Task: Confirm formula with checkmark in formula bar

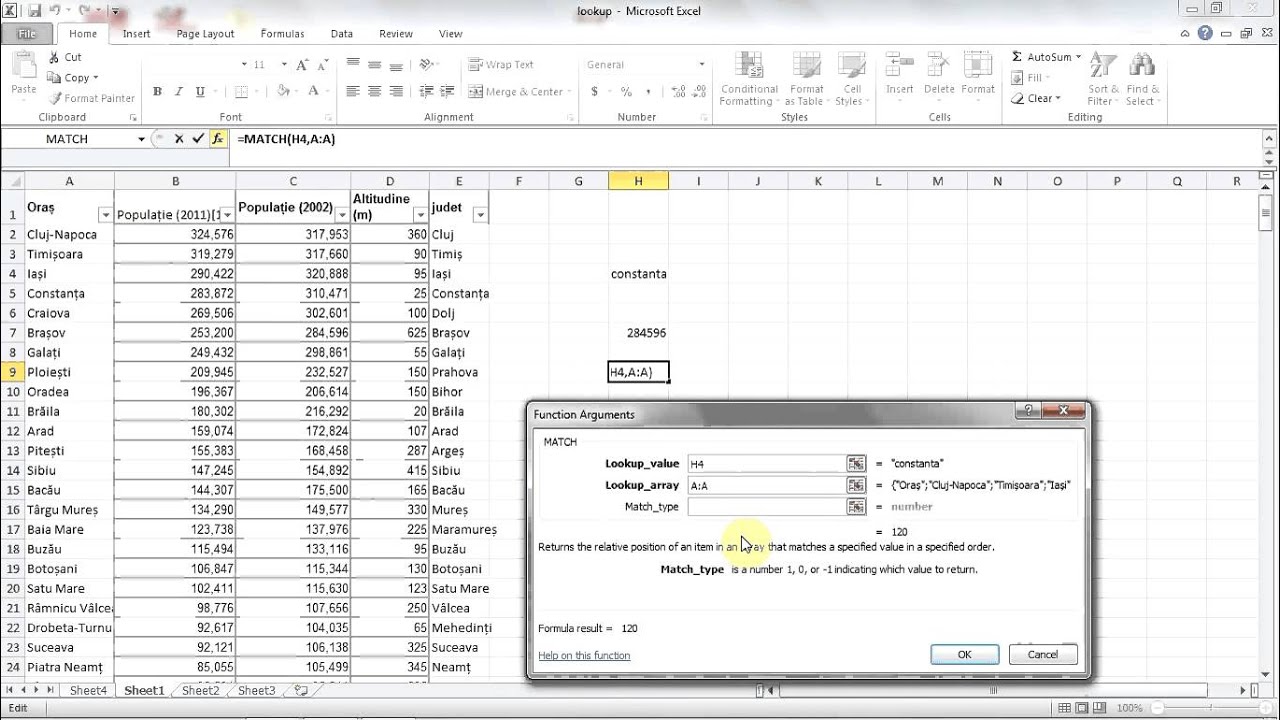Action: pos(198,139)
